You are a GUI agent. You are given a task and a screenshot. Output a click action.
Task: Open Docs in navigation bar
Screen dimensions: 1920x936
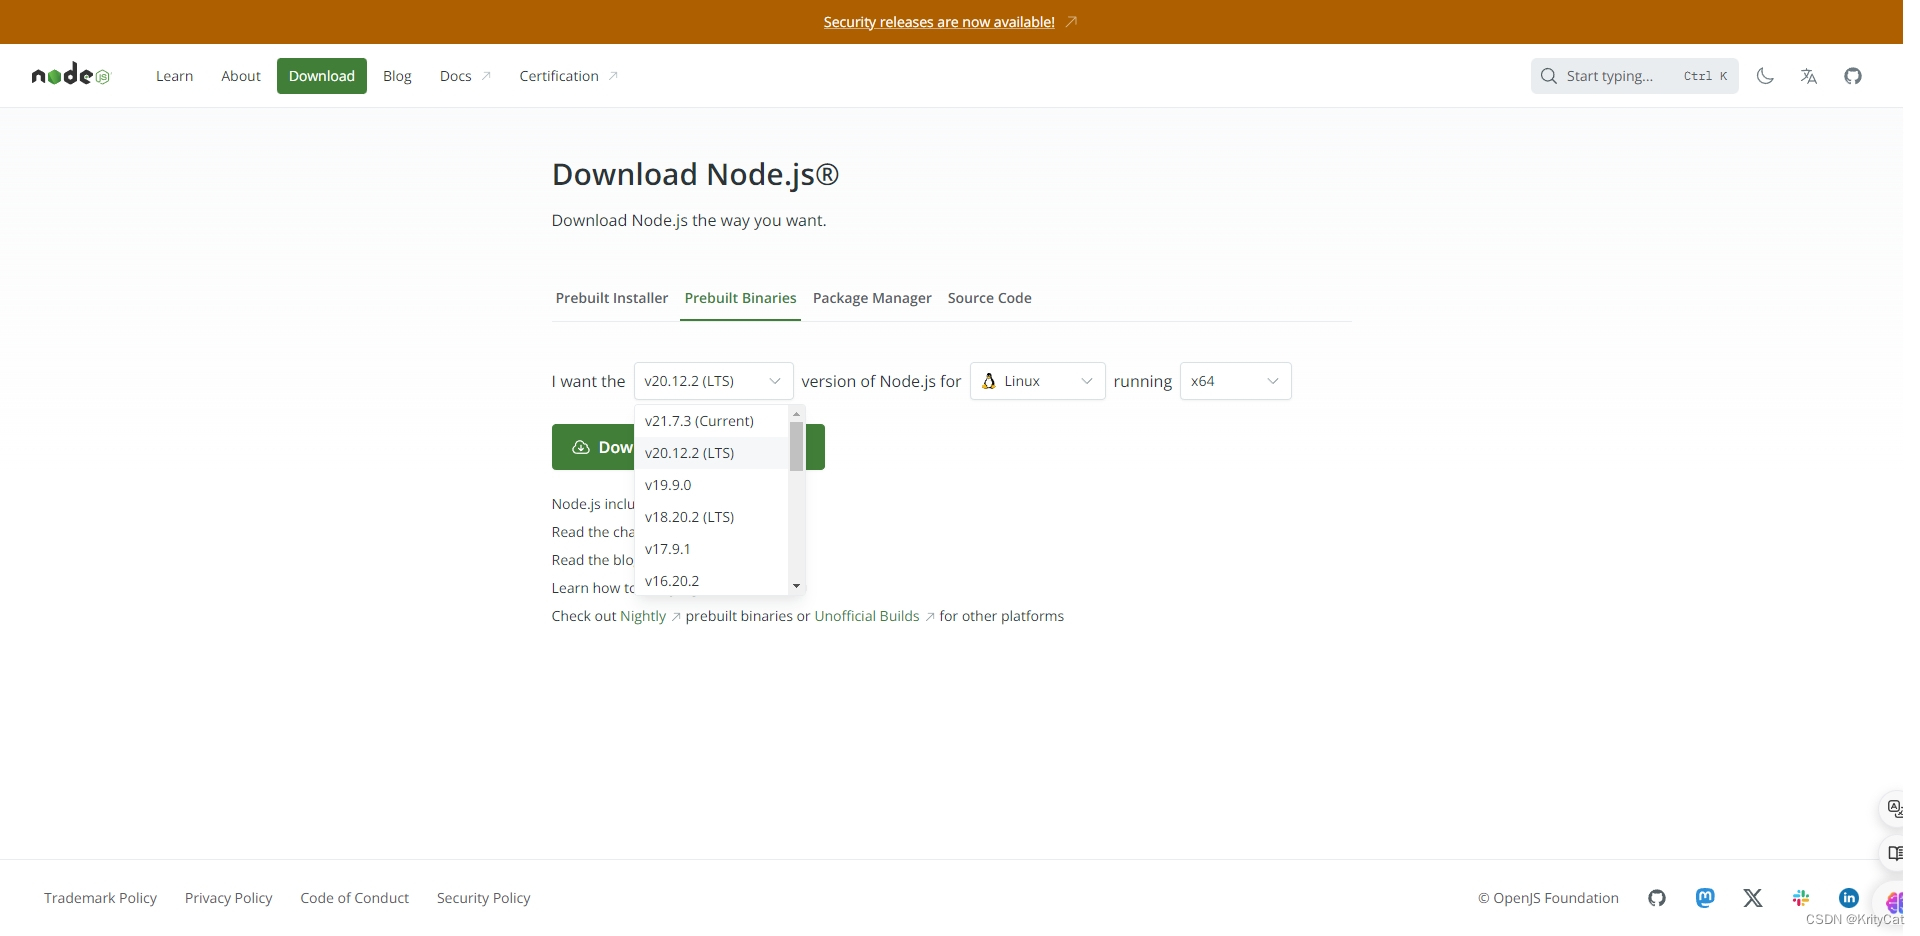[x=455, y=76]
